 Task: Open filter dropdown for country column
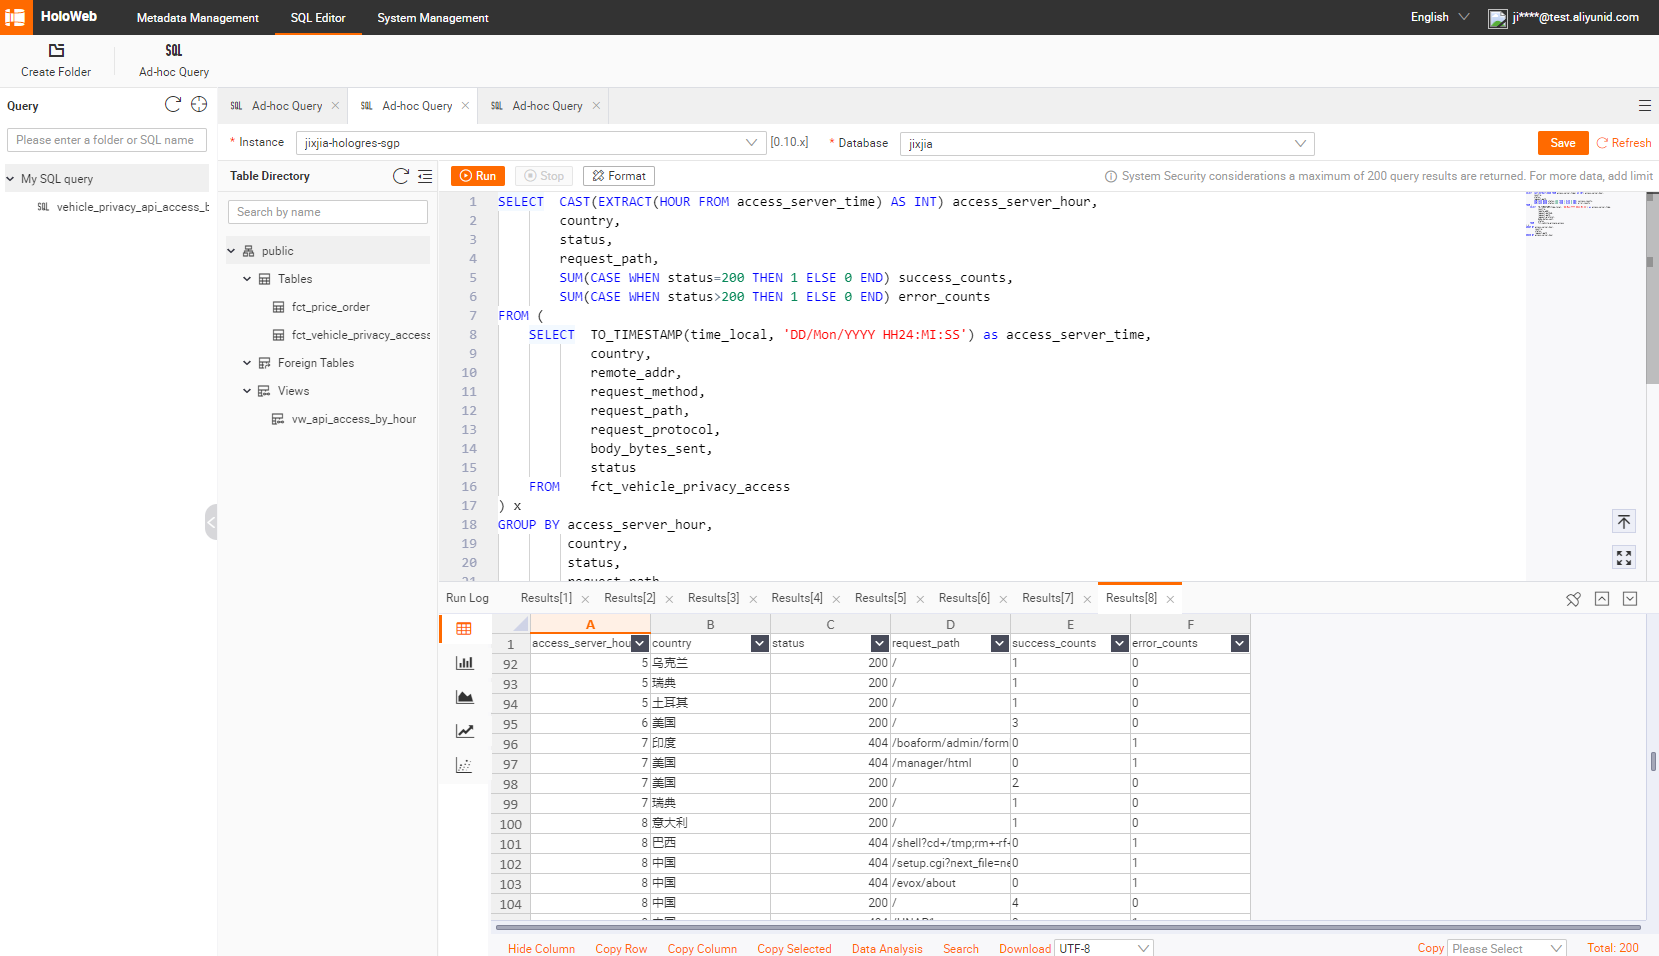pos(759,643)
